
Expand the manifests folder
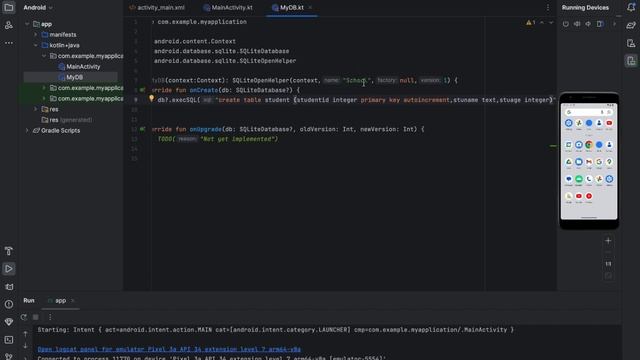click(x=36, y=35)
